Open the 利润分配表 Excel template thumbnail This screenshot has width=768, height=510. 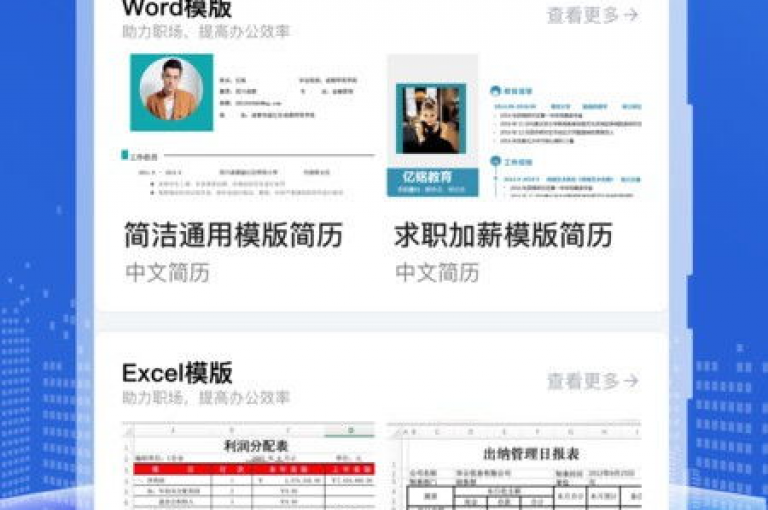[x=248, y=465]
